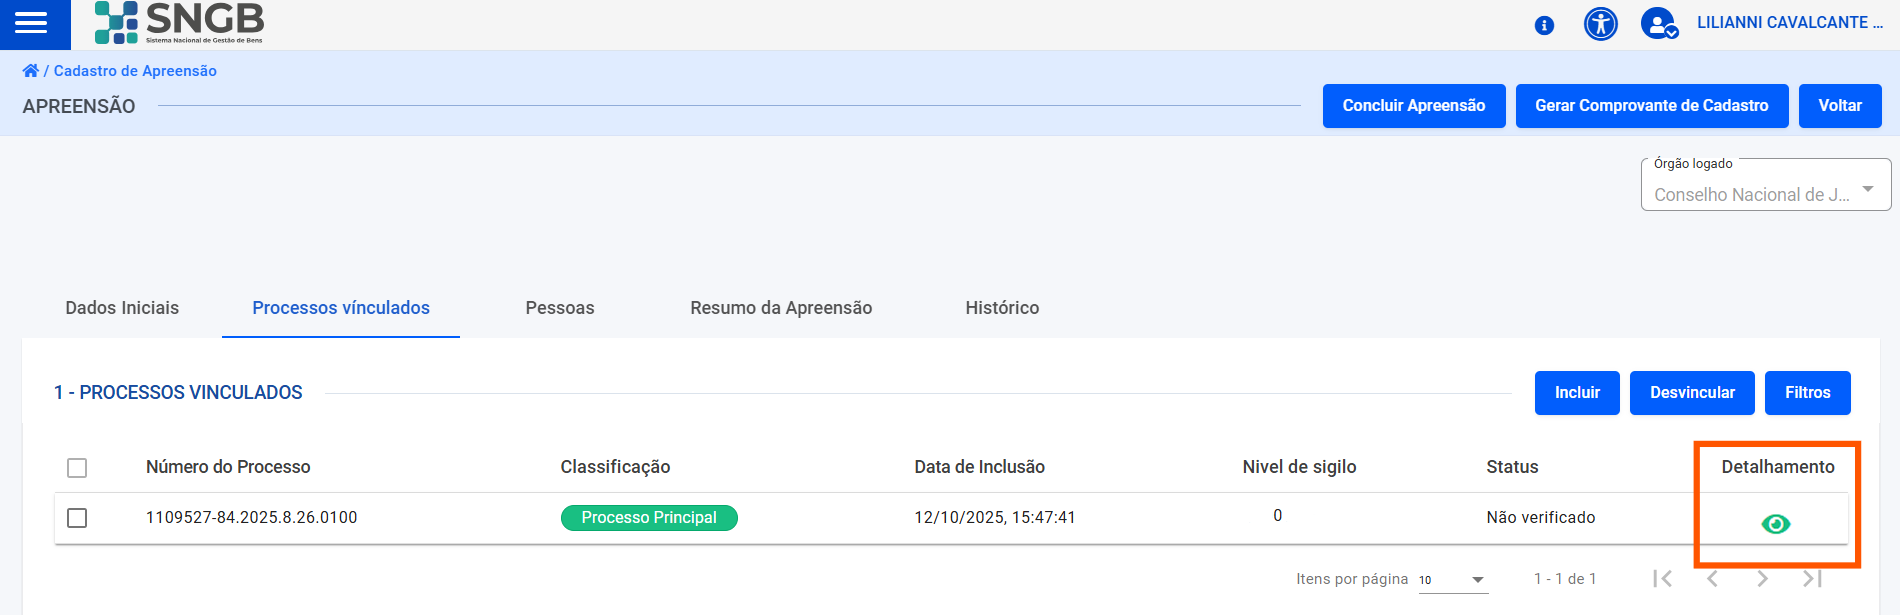
Task: Open the Histórico tab
Action: click(x=1001, y=308)
